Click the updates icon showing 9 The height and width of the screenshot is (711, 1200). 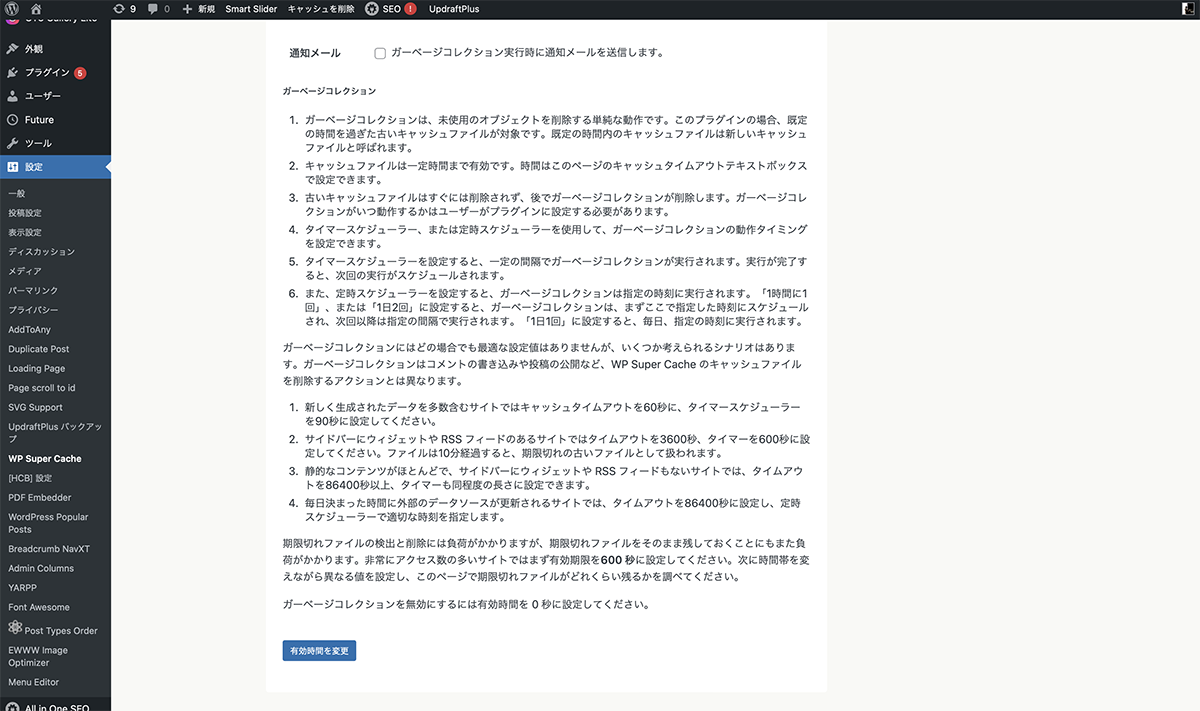[x=119, y=9]
